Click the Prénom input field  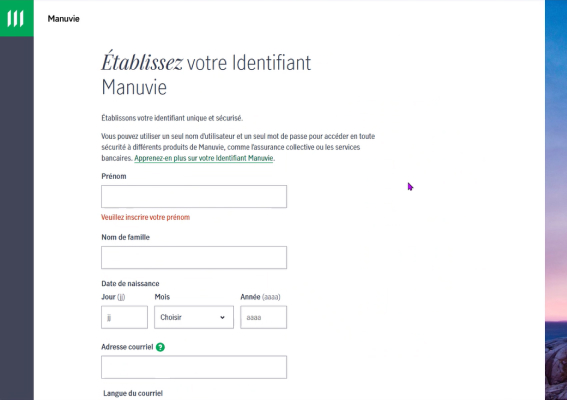[194, 196]
